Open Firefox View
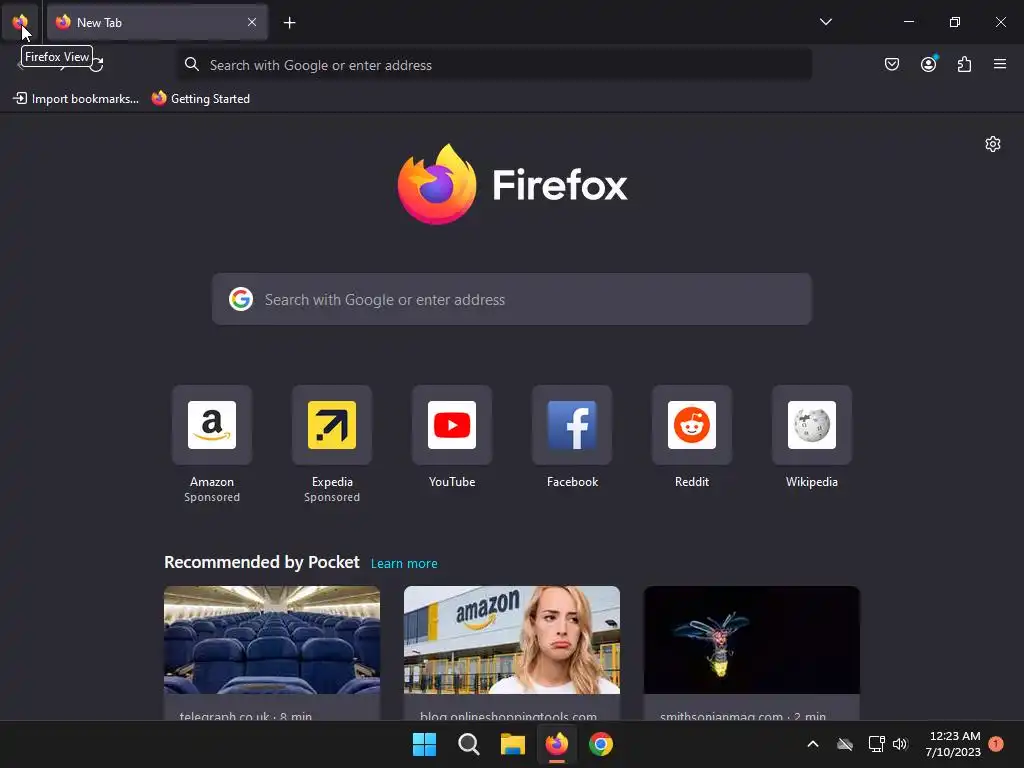The image size is (1024, 768). (x=20, y=22)
